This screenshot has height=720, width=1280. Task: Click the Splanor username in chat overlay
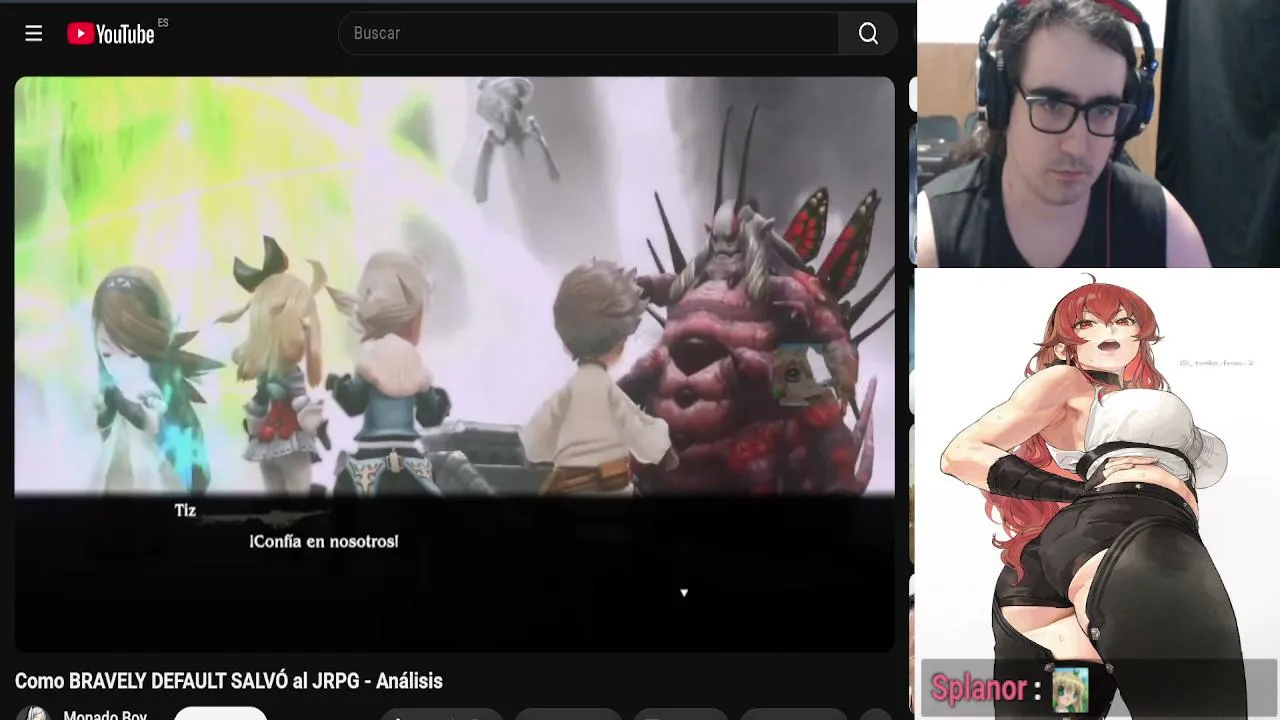click(x=978, y=689)
